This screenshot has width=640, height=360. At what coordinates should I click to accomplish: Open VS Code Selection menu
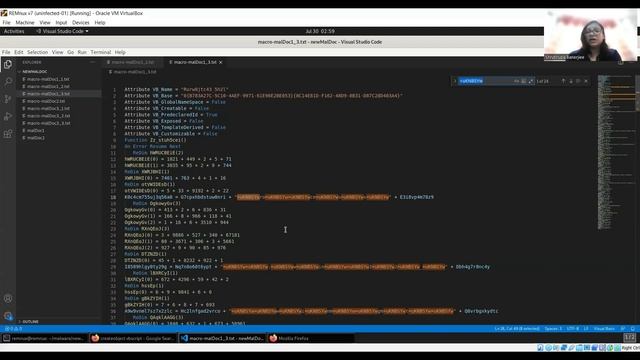click(38, 52)
